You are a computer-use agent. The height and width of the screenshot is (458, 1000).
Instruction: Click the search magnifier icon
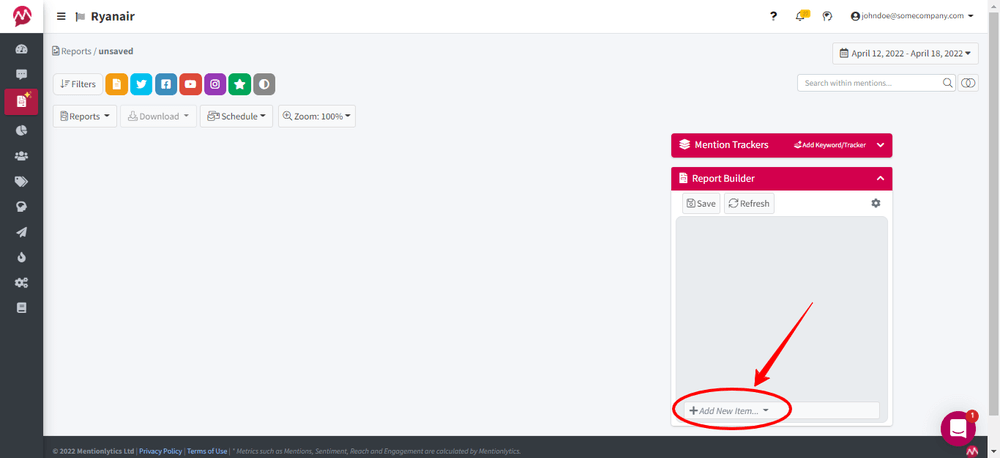948,83
